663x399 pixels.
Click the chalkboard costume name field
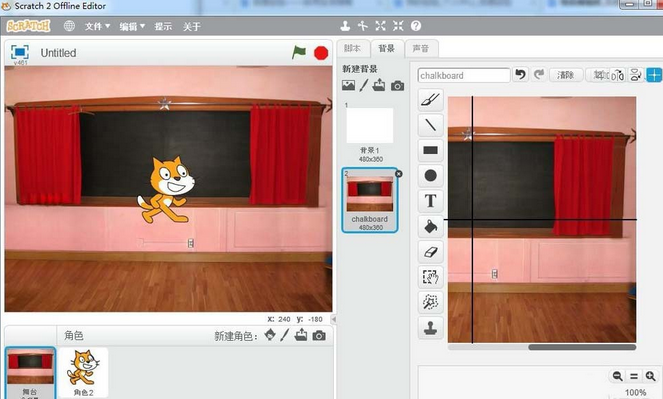(x=464, y=76)
